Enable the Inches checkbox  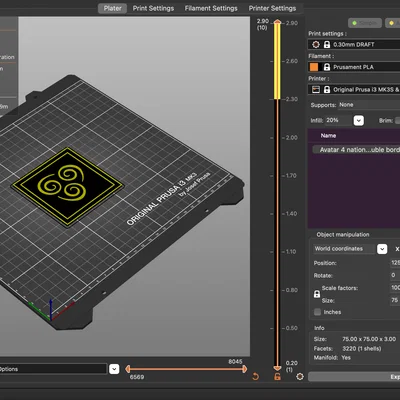[317, 312]
